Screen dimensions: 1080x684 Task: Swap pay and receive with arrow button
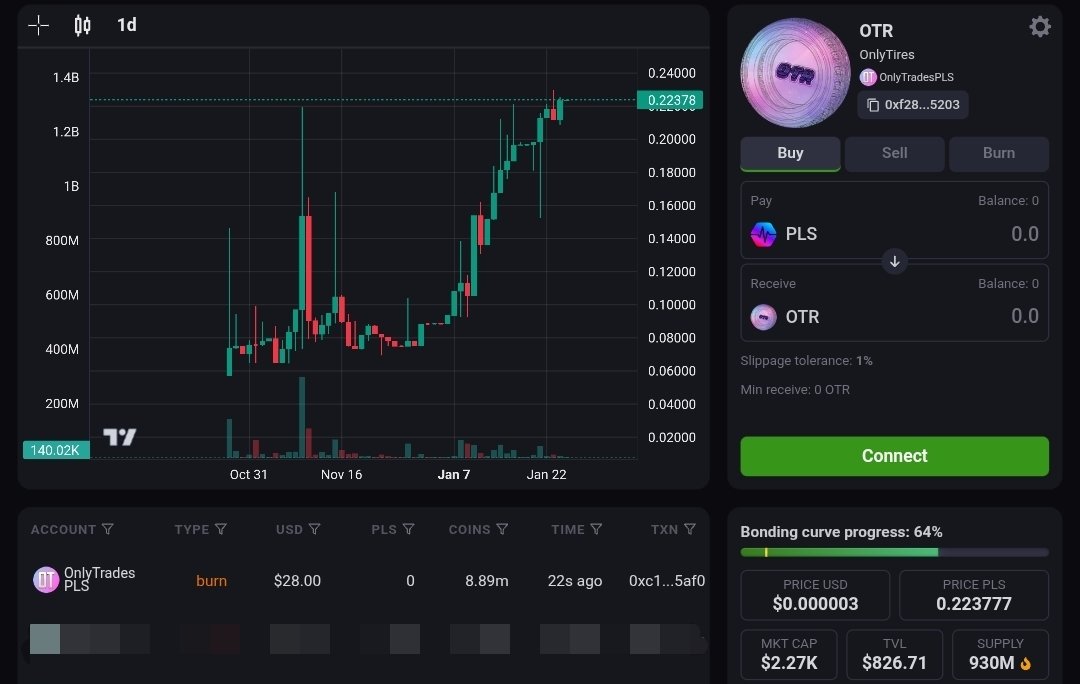point(894,261)
